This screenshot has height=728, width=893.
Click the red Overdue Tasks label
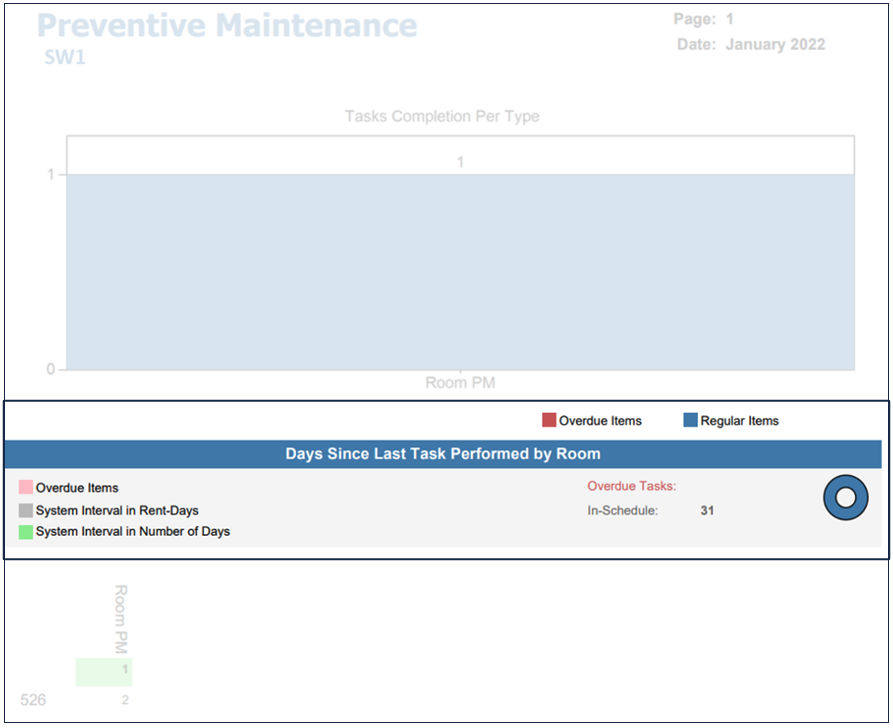click(632, 487)
